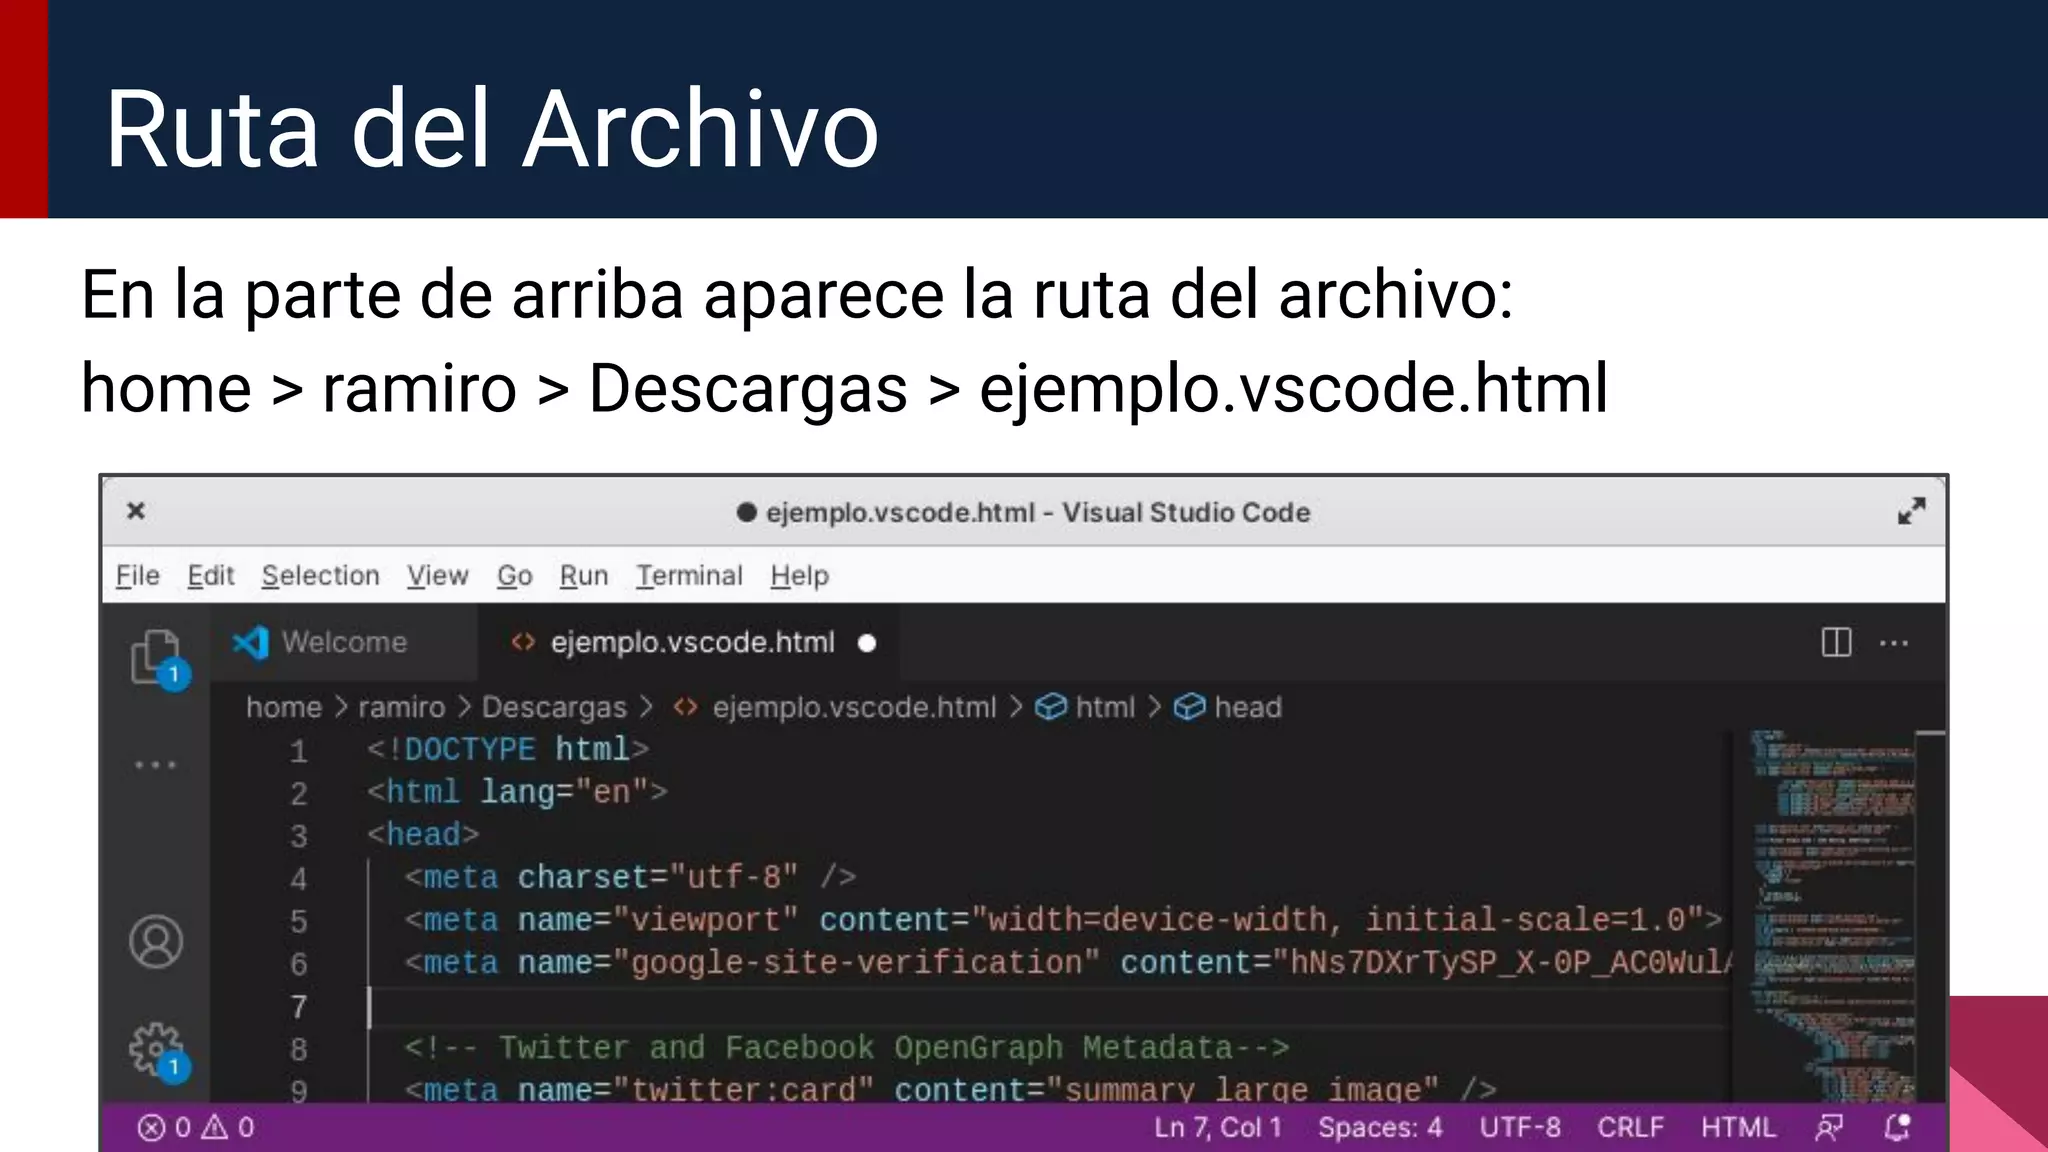
Task: Click the unsaved dot on ejemplo.vscode.html tab
Action: coord(867,643)
